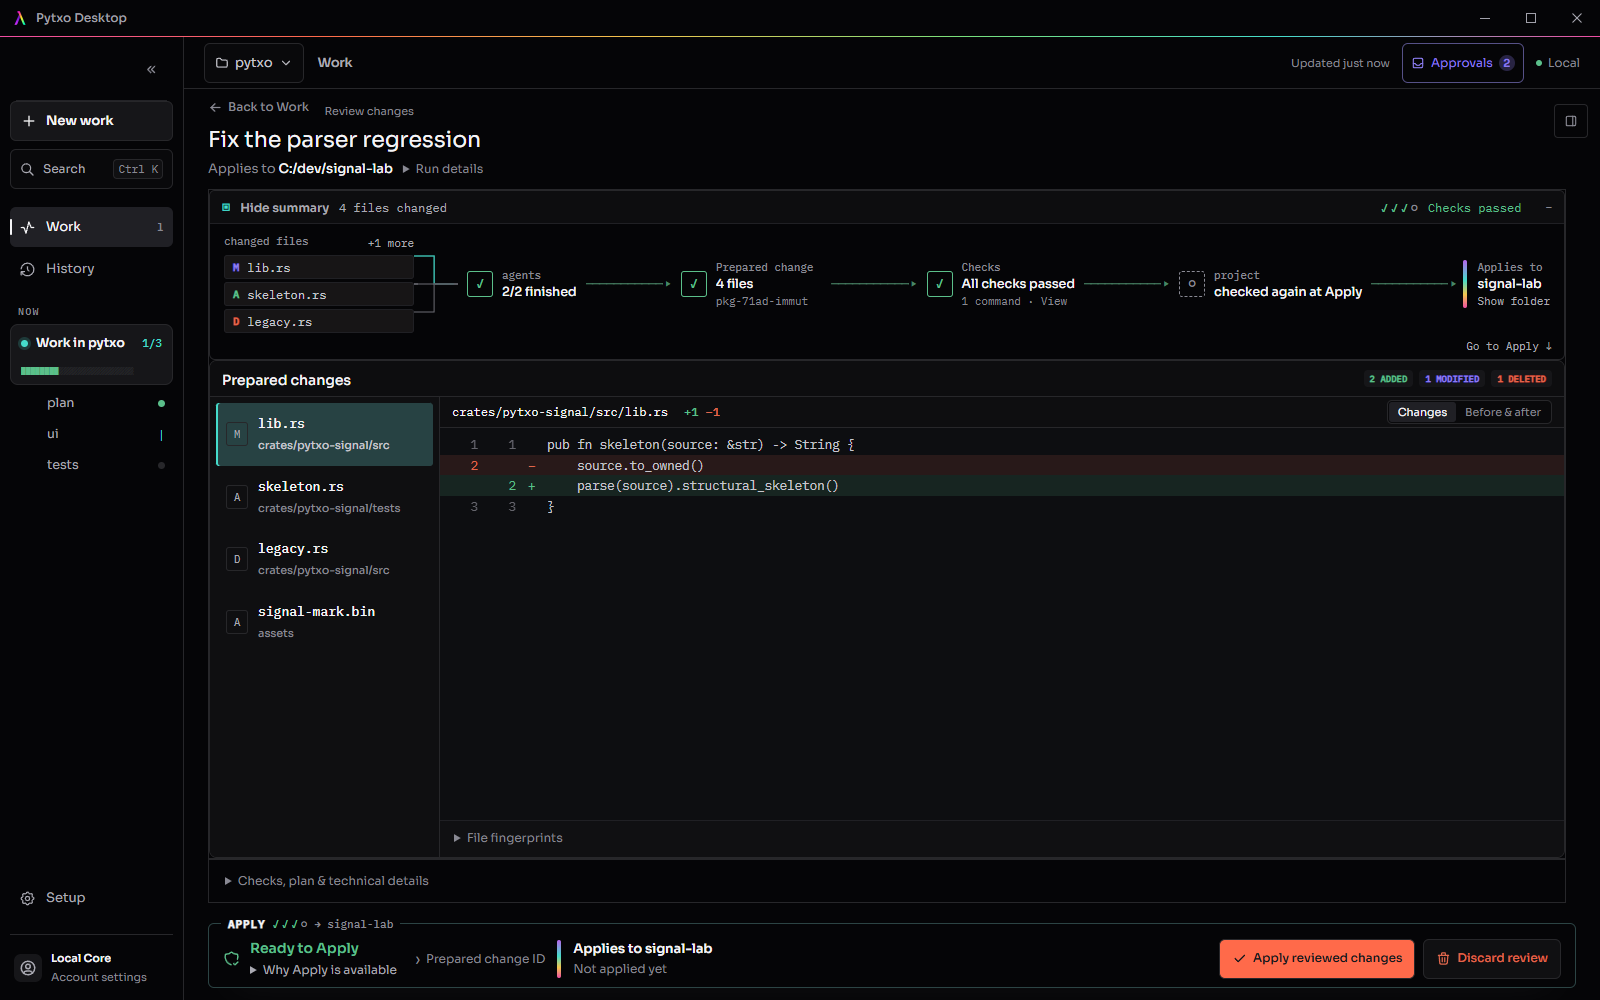Click Discard review
1600x1000 pixels.
(1492, 959)
